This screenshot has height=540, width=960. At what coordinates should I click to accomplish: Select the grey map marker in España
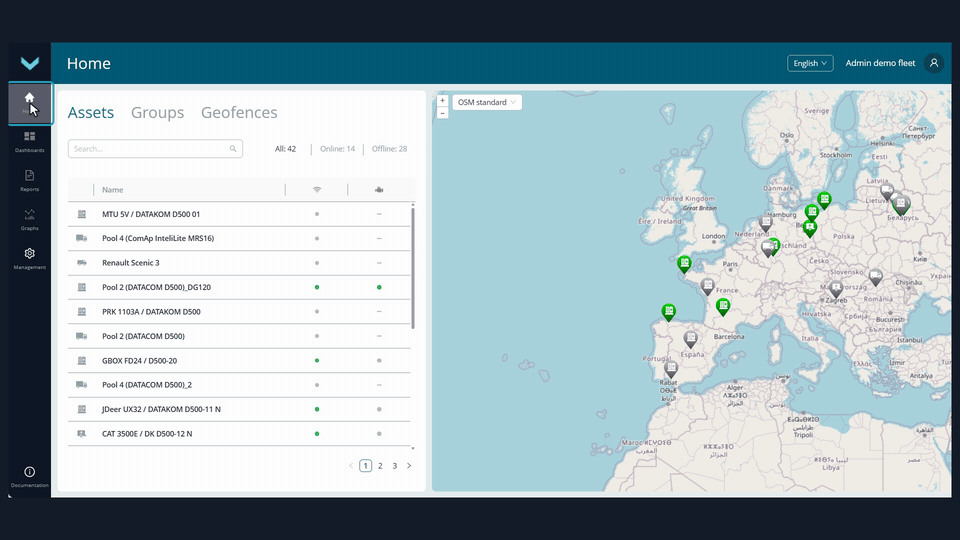coord(691,339)
